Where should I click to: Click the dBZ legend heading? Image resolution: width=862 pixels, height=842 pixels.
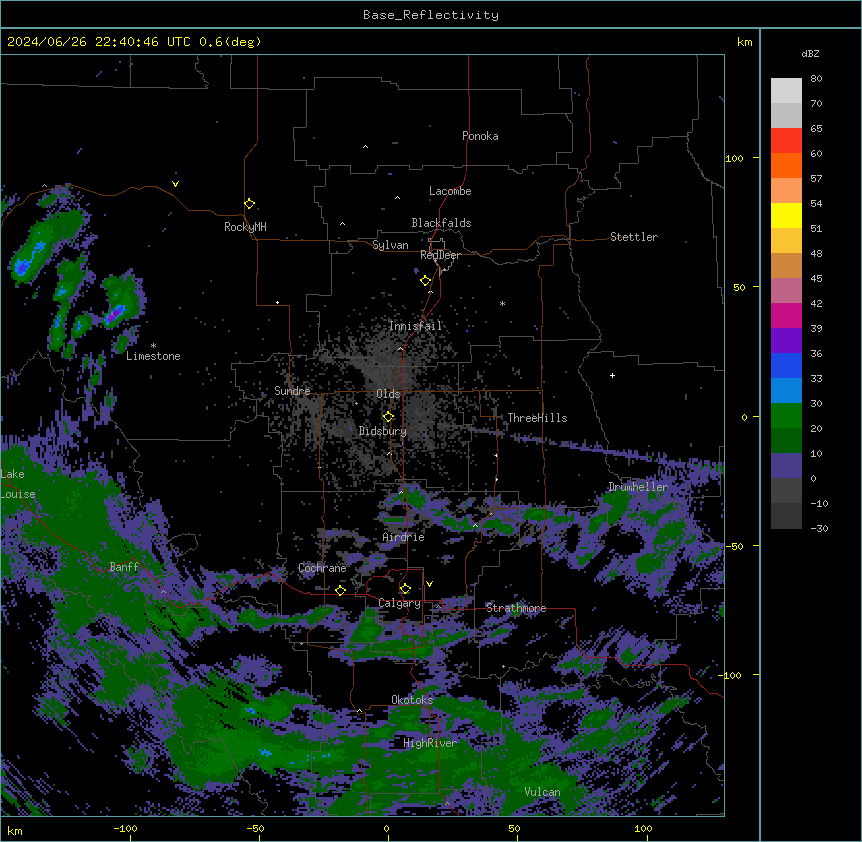pos(810,53)
